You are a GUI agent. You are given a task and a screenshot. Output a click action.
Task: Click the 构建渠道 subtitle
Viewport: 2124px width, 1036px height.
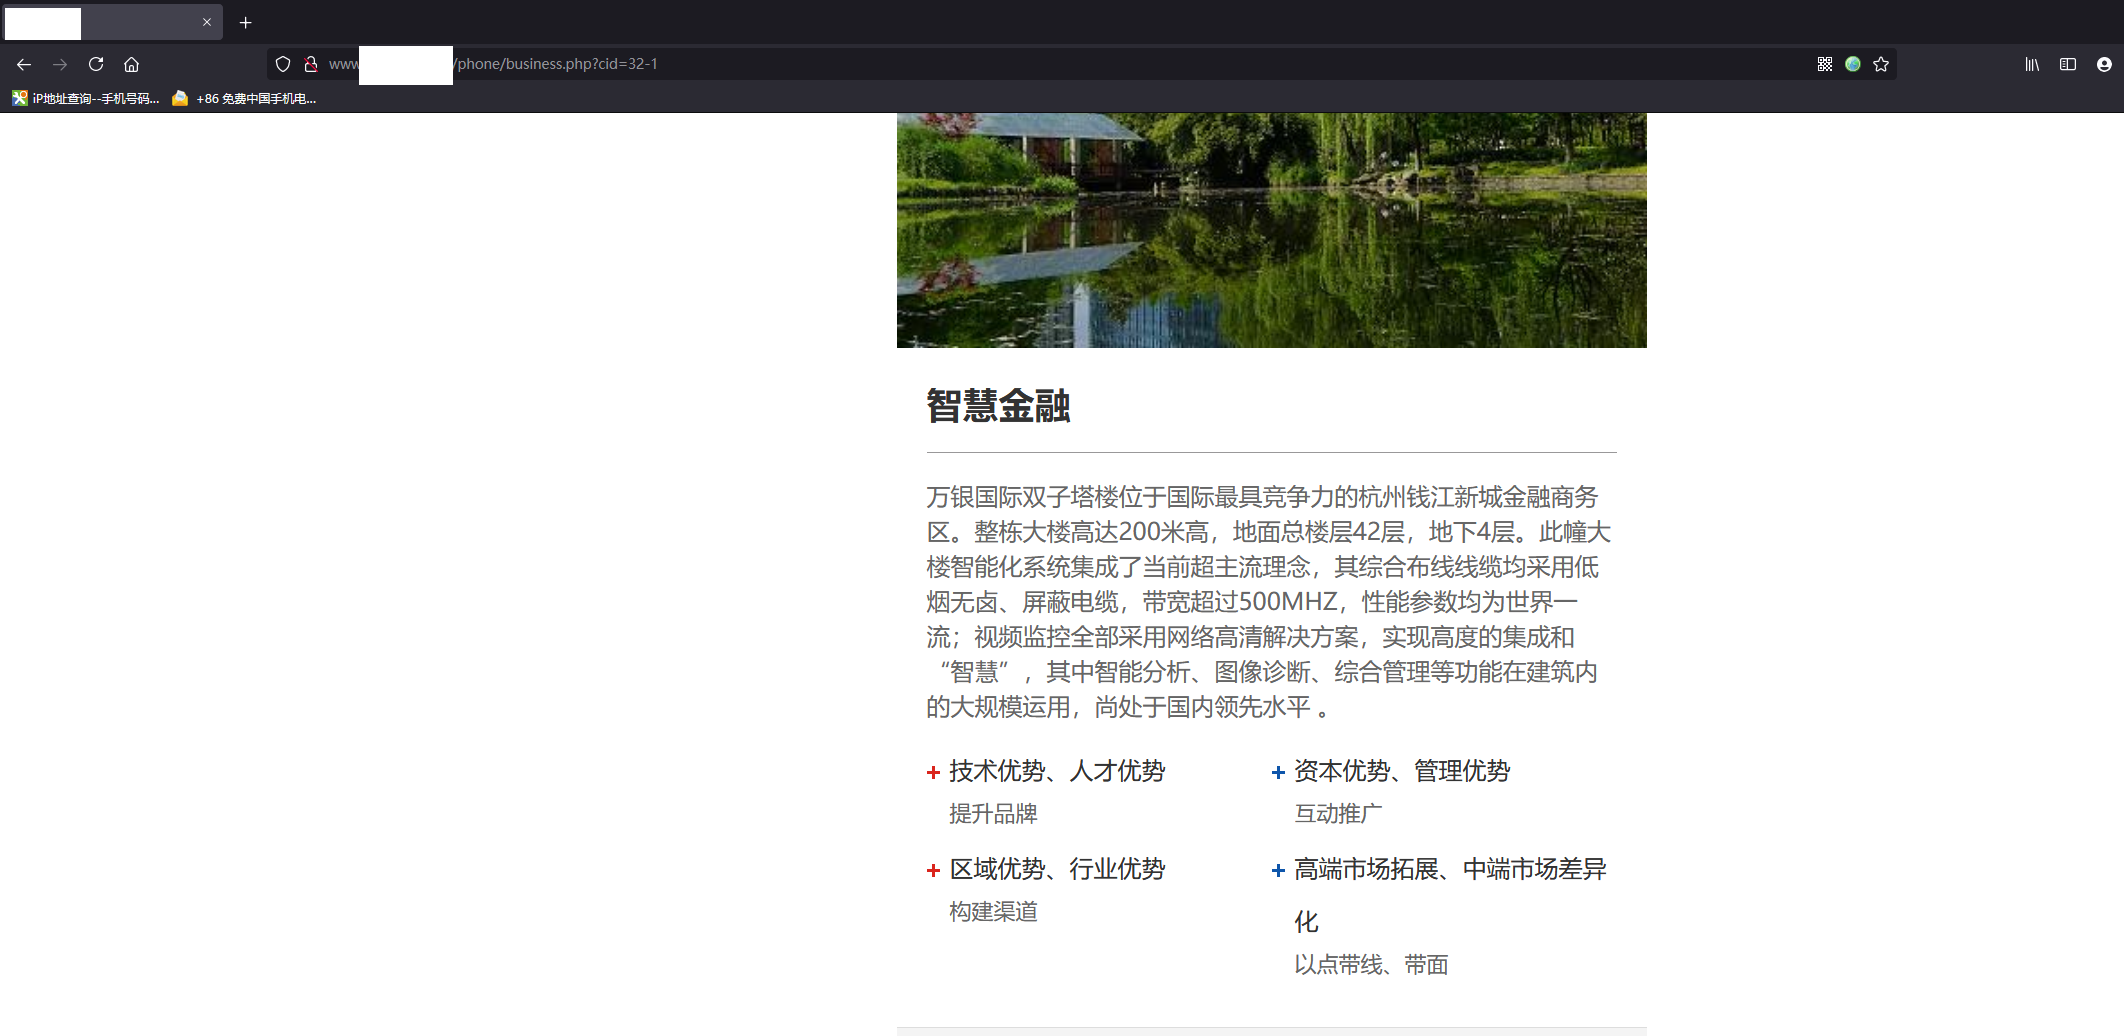(x=993, y=912)
